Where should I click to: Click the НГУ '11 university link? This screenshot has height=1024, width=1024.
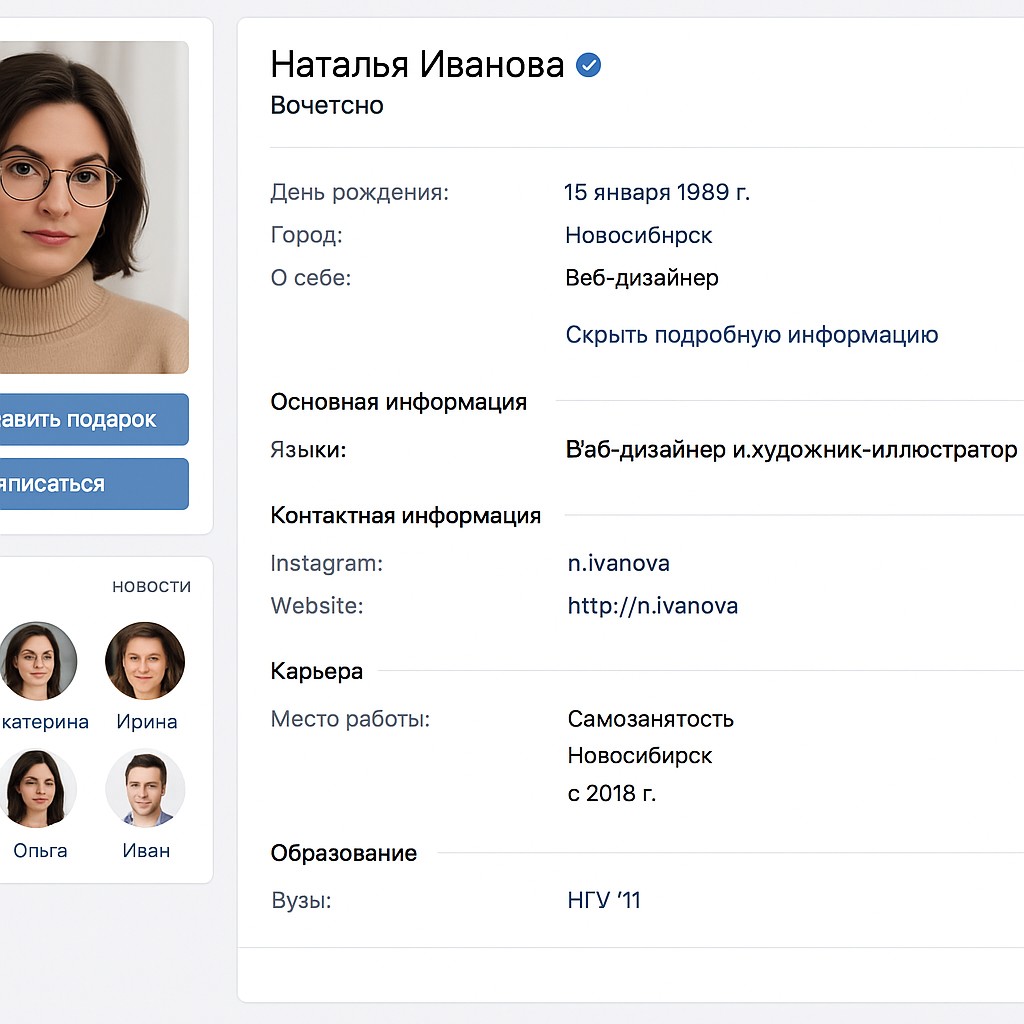coord(603,900)
